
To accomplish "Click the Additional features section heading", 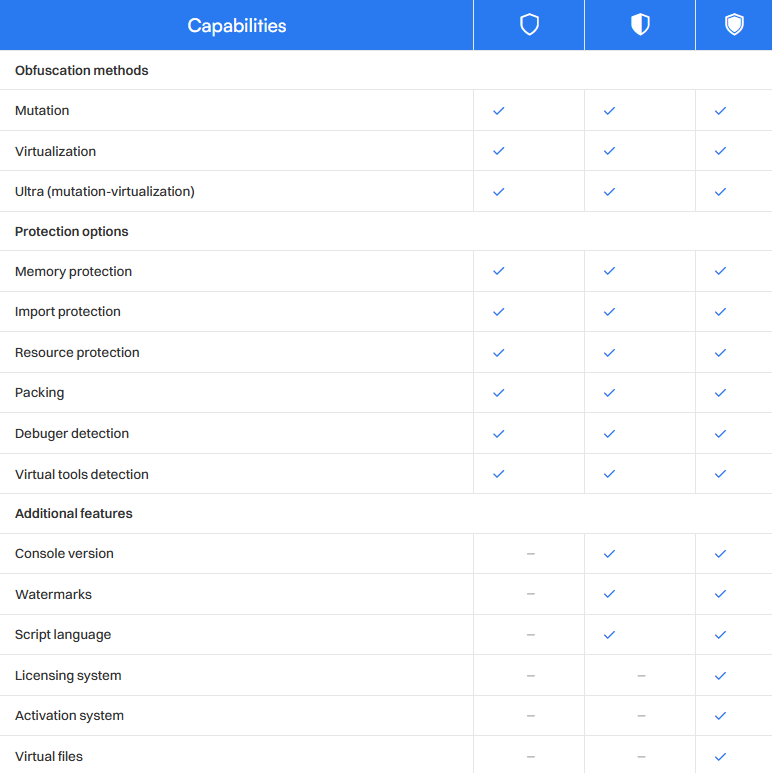I will pyautogui.click(x=74, y=514).
